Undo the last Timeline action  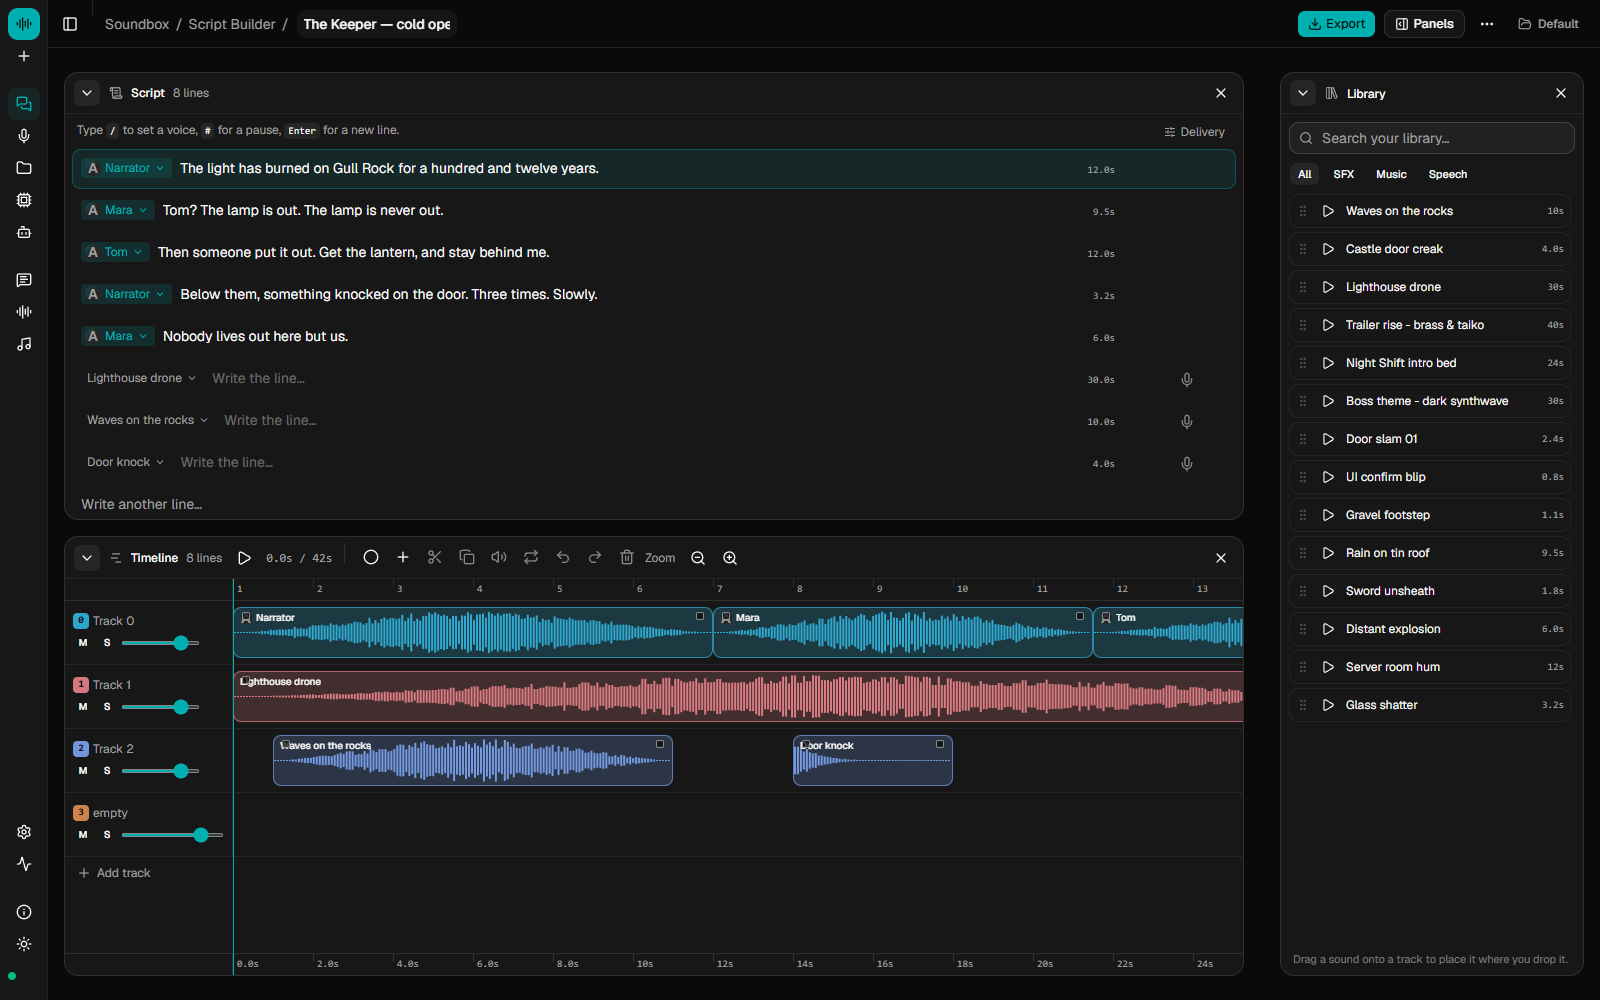[563, 558]
